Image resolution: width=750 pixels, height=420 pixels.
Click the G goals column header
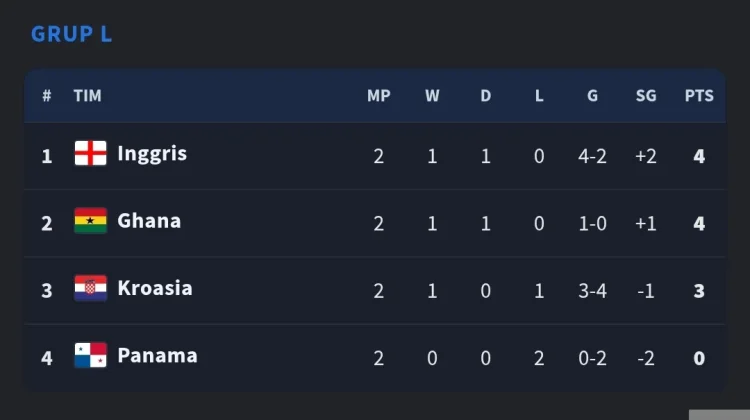pyautogui.click(x=592, y=96)
